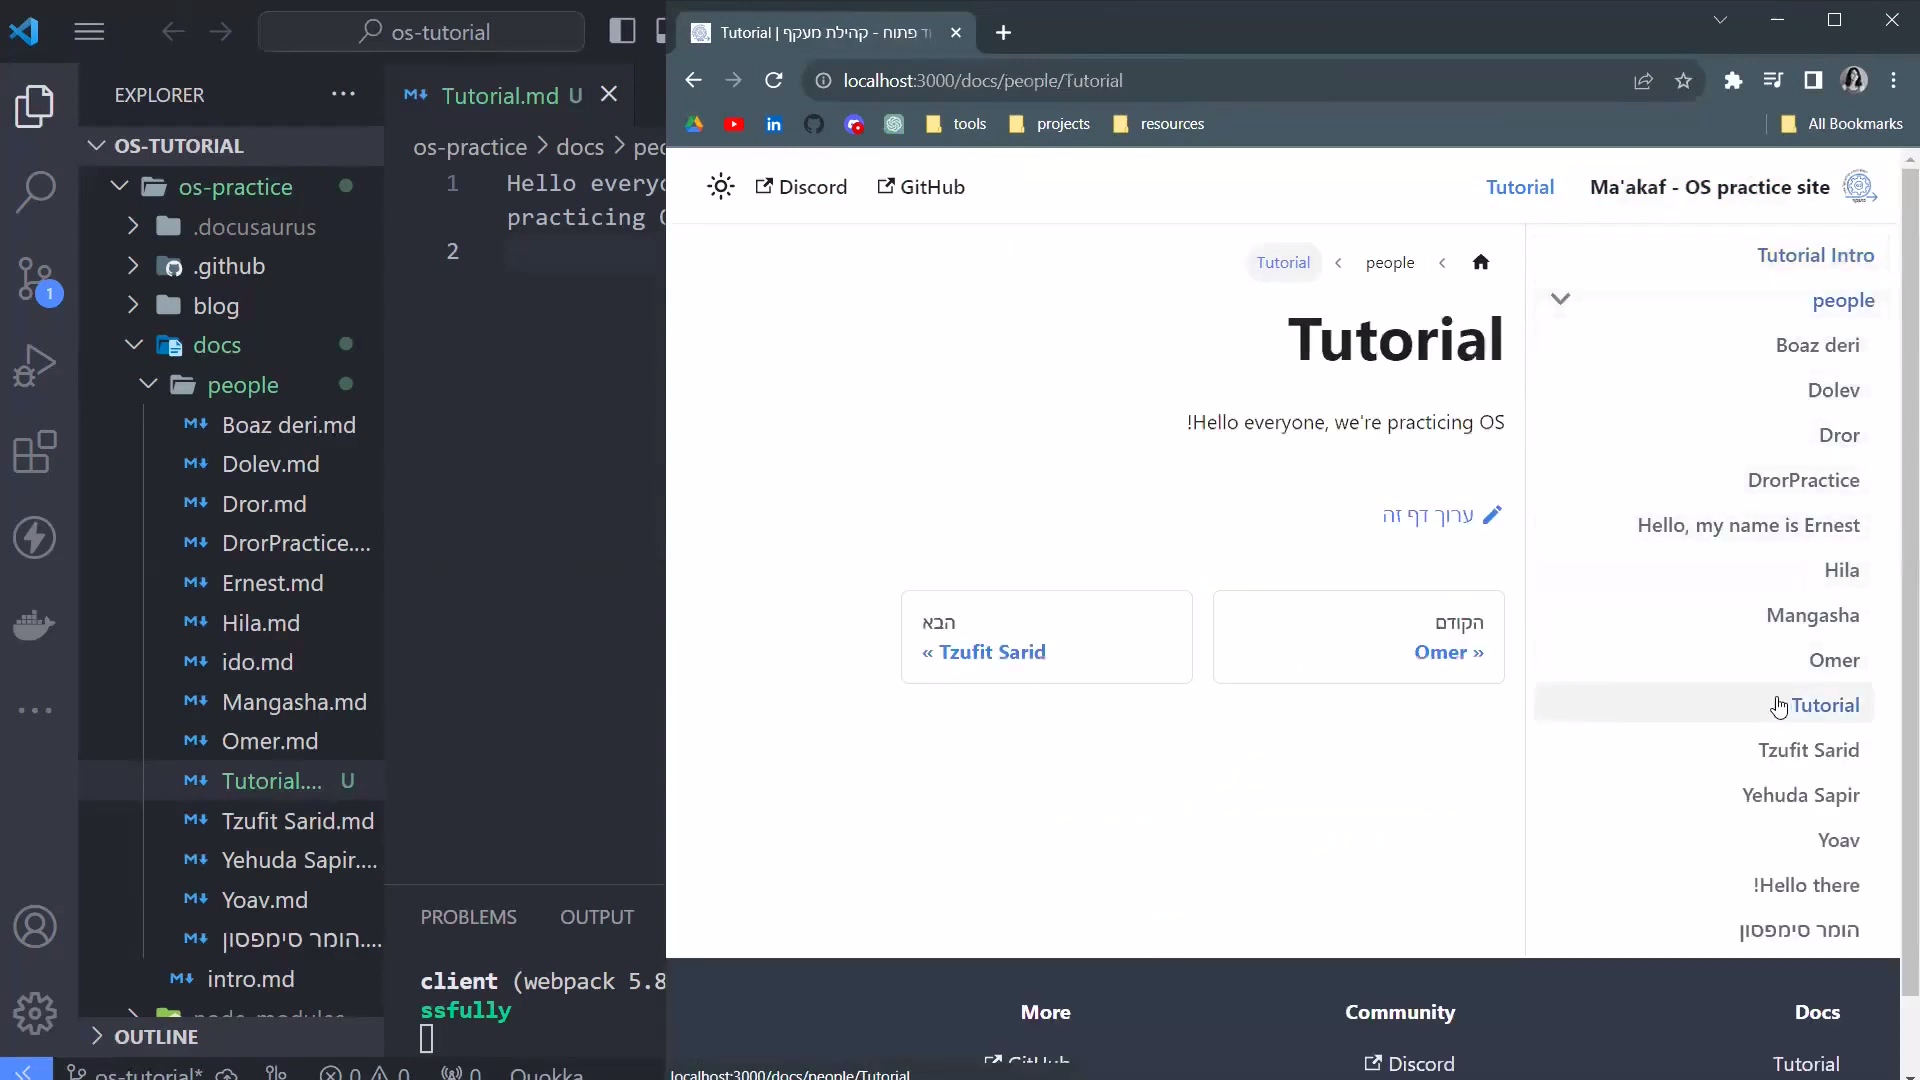
Task: Switch to the OUTPUT panel tab
Action: (x=597, y=917)
